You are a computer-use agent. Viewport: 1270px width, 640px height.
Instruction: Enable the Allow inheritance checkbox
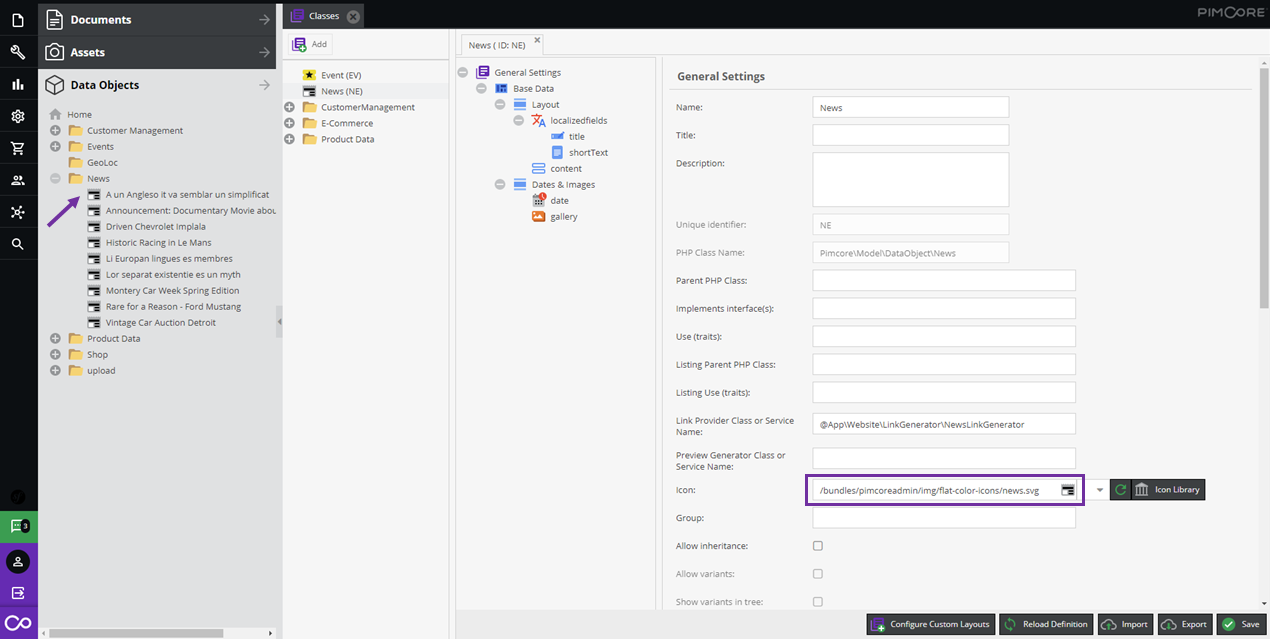(x=818, y=546)
